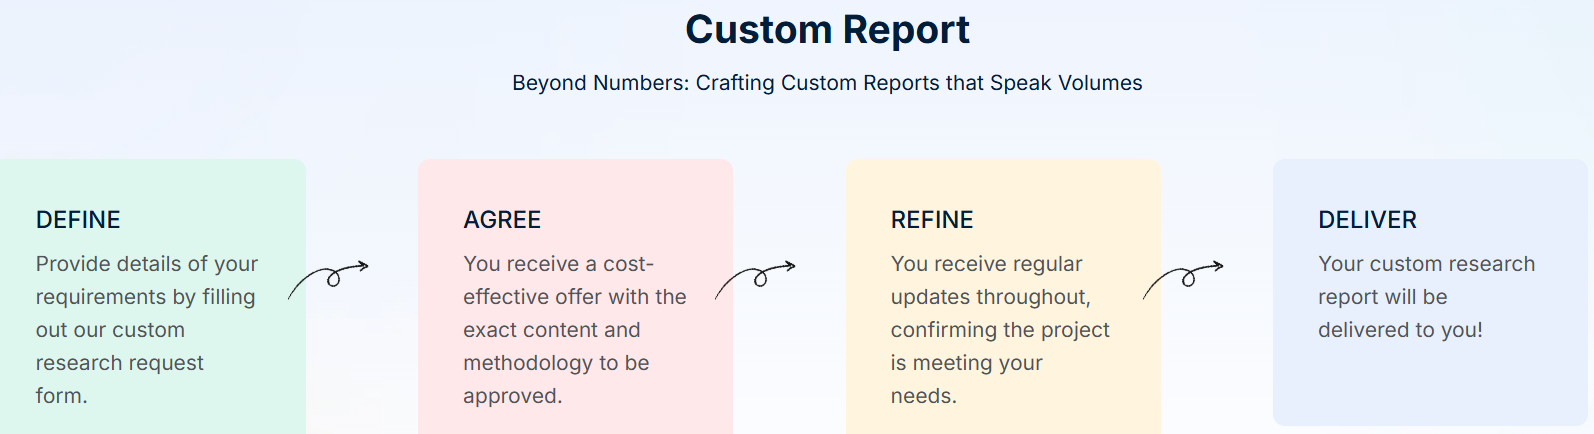Click 'delivered to you!' in the DELIVER card
This screenshot has width=1594, height=434.
[1400, 330]
